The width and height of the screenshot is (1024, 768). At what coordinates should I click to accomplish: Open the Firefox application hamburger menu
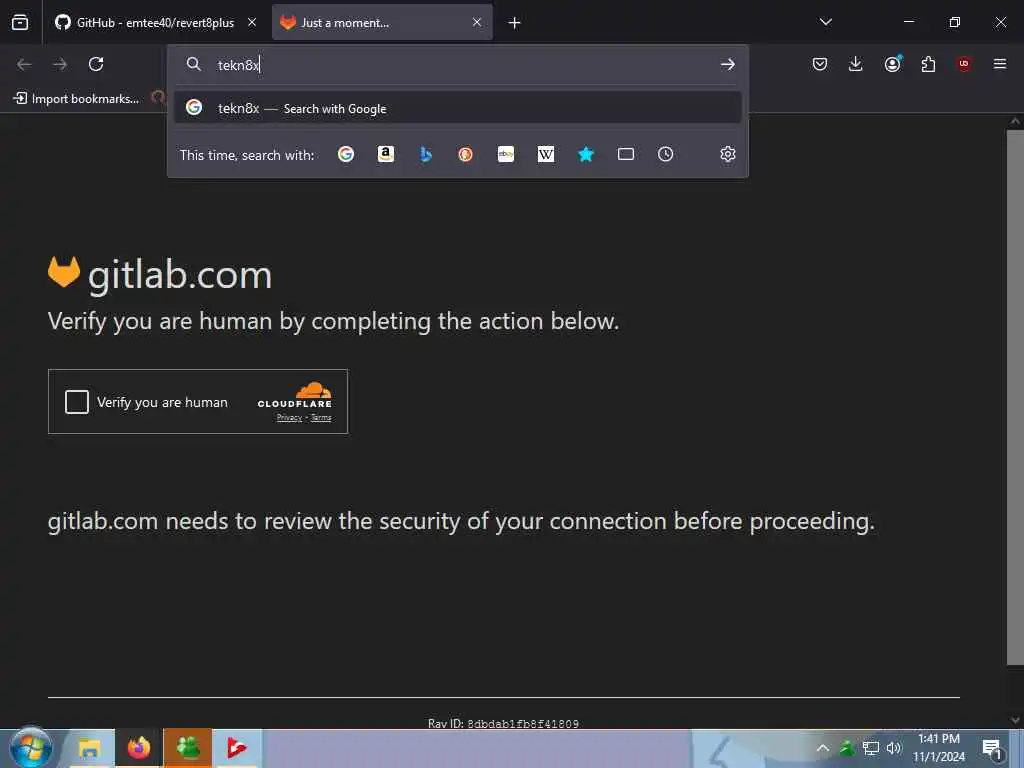[x=1000, y=64]
